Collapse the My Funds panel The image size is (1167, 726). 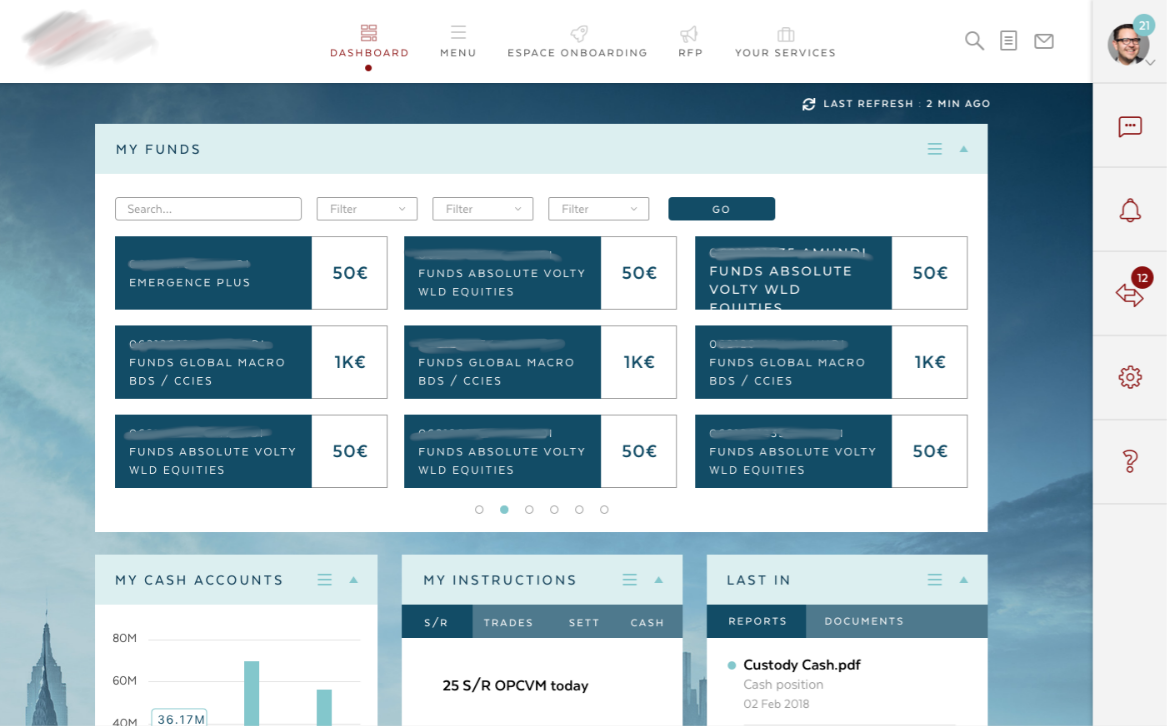pyautogui.click(x=963, y=148)
